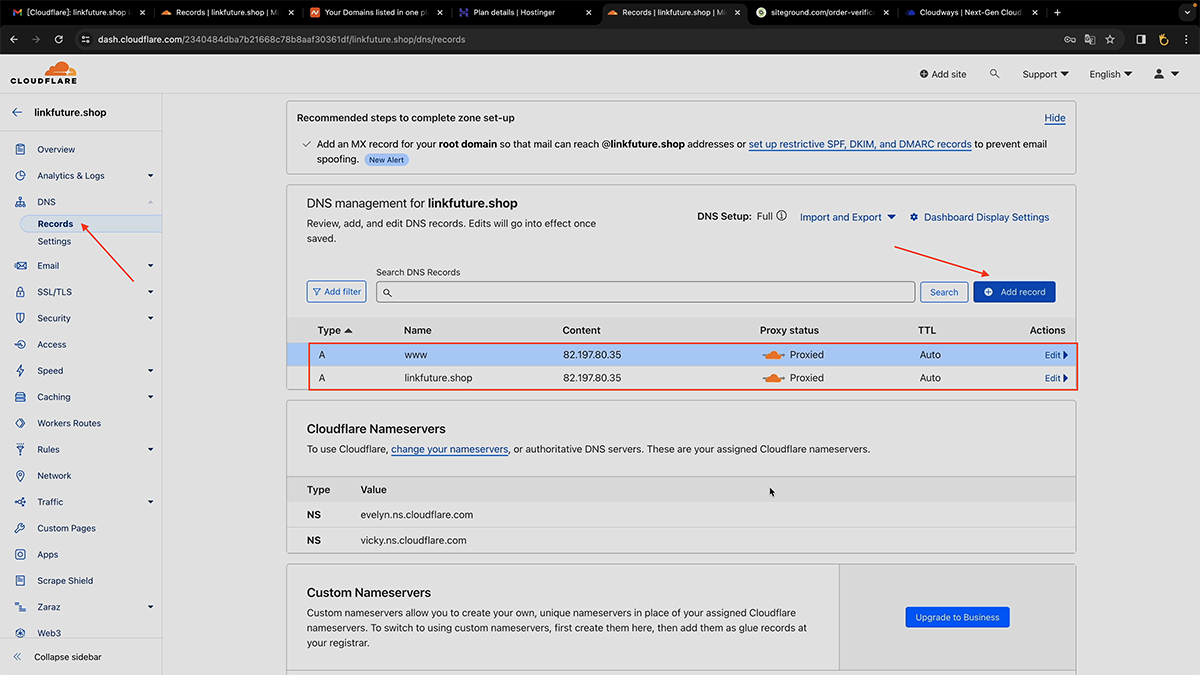Open the password key icon in address bar
This screenshot has width=1200, height=675.
pos(1069,40)
